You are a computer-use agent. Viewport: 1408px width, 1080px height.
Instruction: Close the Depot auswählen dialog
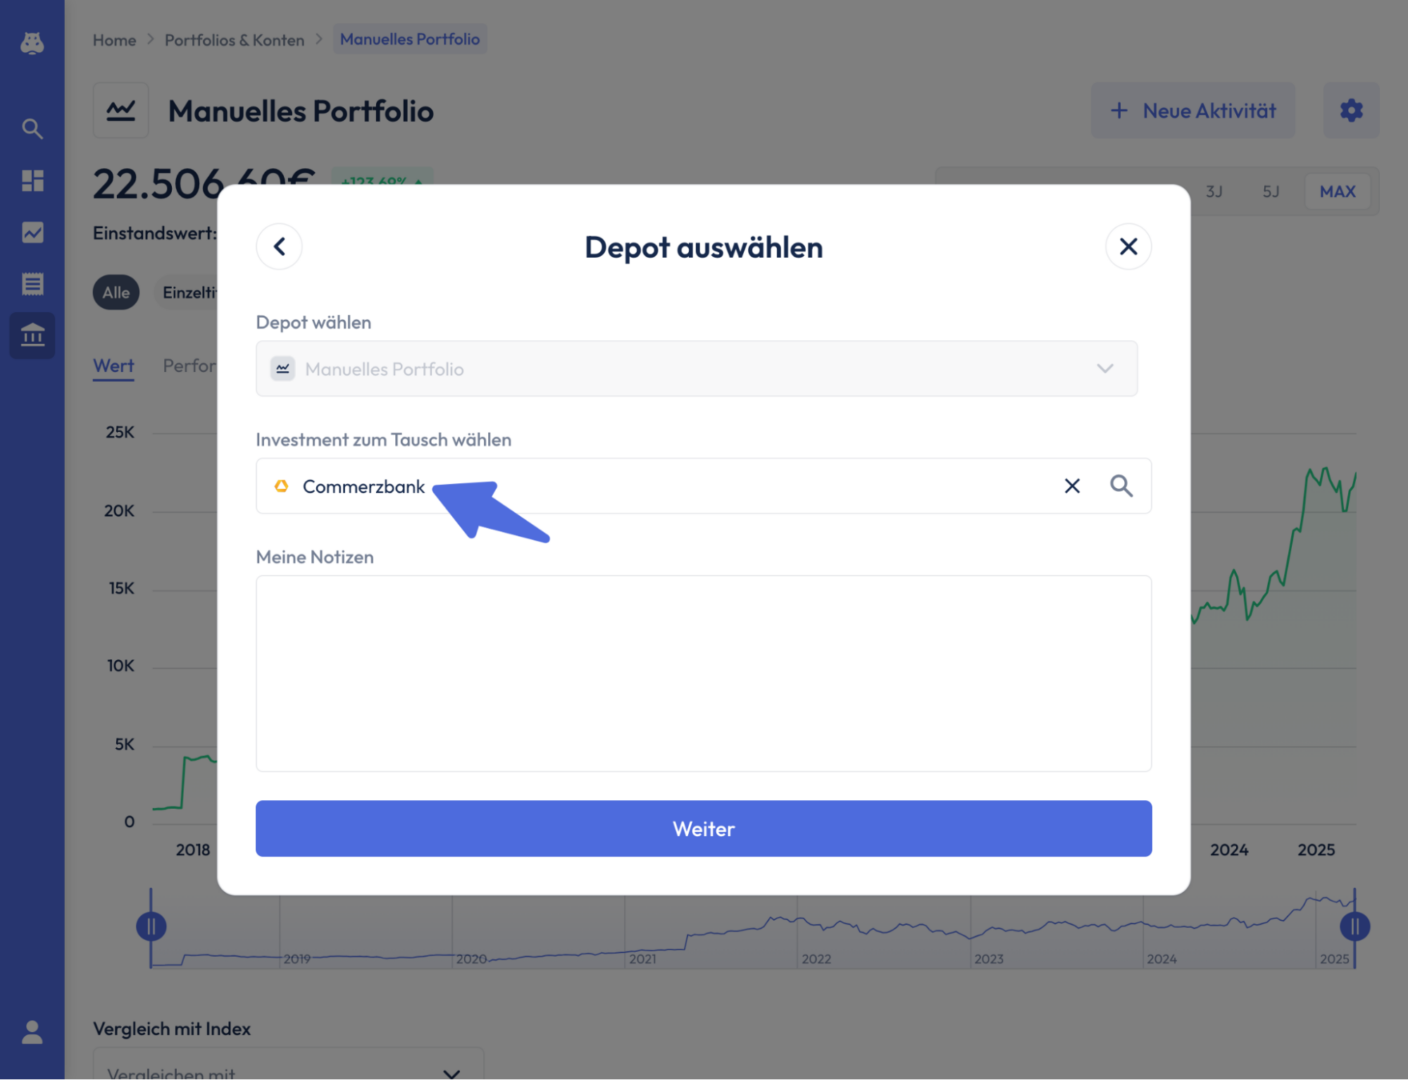(1128, 246)
